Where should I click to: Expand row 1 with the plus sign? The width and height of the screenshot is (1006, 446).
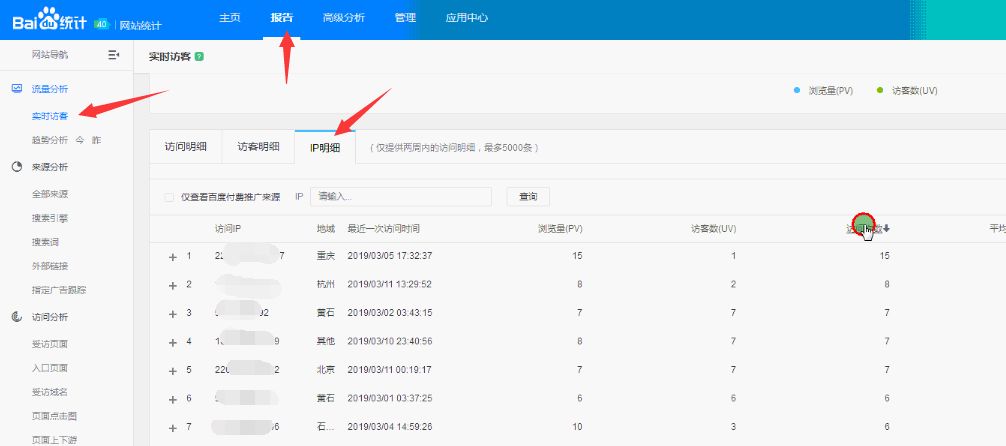(x=172, y=257)
